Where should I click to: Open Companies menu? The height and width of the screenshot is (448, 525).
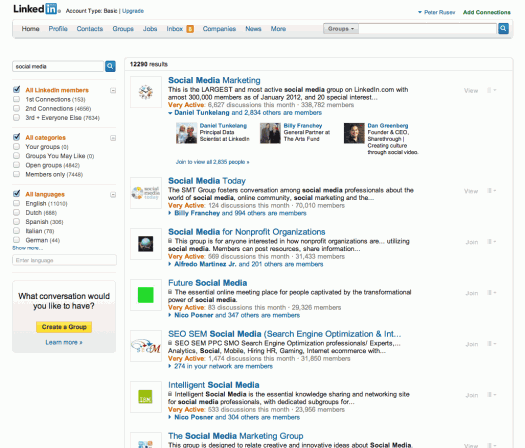(x=219, y=29)
